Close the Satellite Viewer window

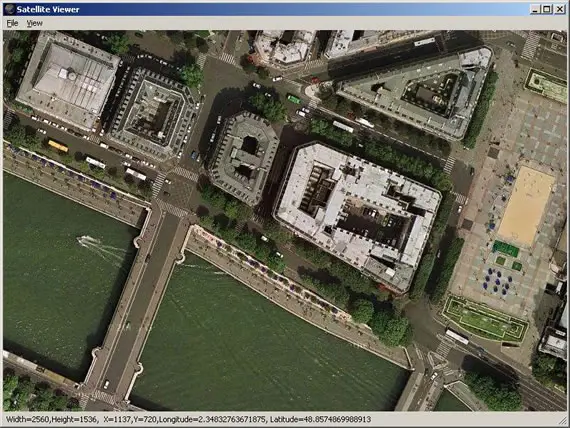pyautogui.click(x=559, y=9)
